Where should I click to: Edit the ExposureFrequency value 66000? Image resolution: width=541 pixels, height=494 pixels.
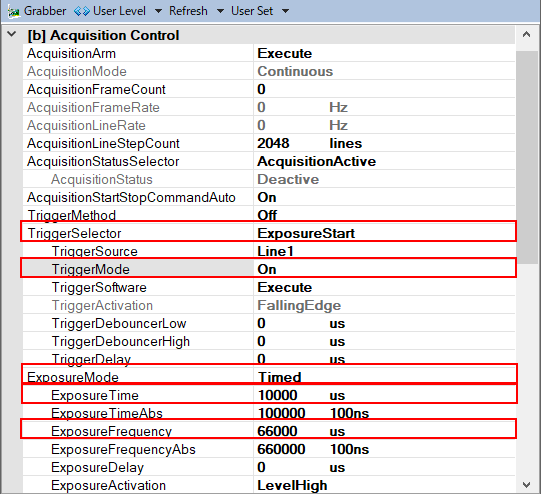(x=277, y=431)
